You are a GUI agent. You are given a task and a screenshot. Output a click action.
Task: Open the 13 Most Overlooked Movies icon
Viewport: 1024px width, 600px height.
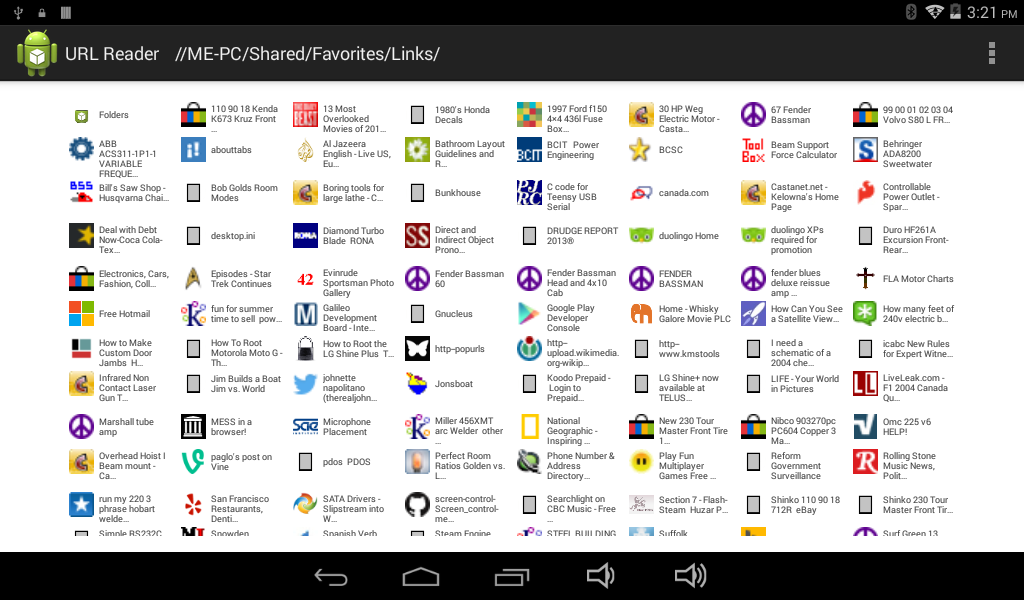305,114
